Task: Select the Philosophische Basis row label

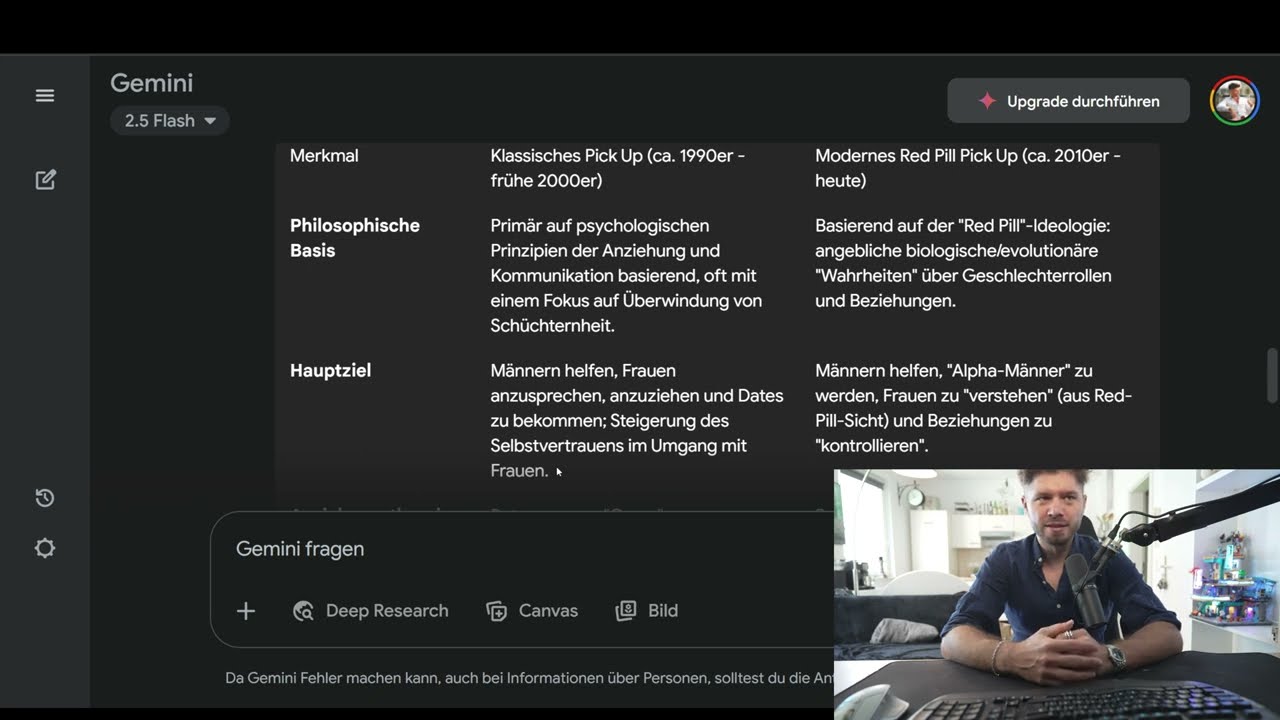Action: [x=355, y=238]
